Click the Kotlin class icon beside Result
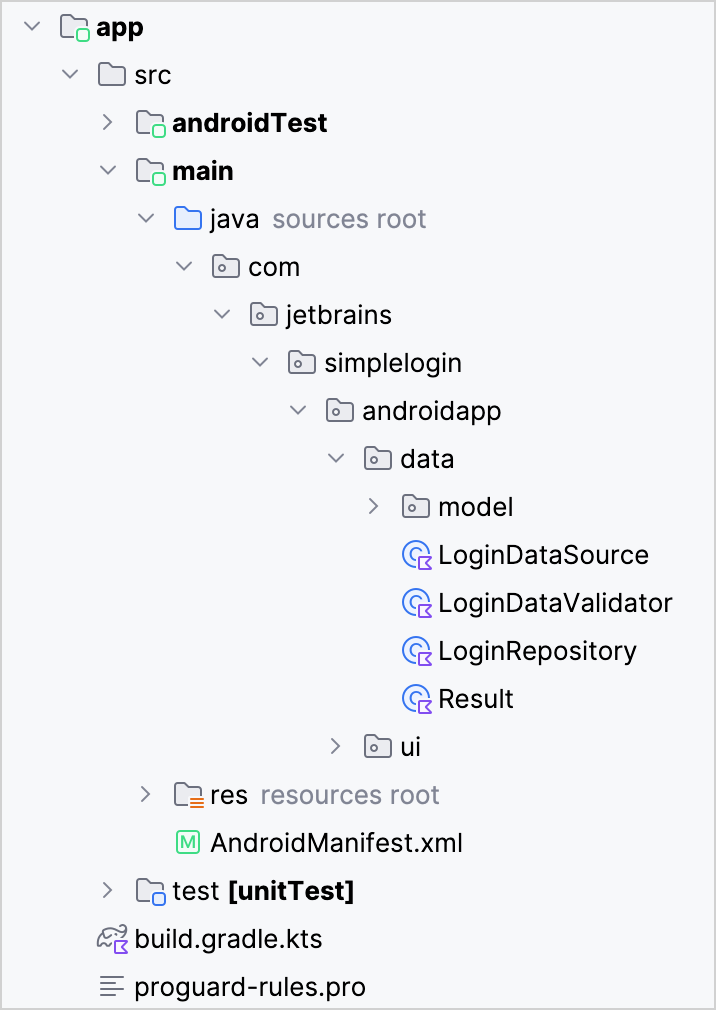This screenshot has height=1010, width=716. pyautogui.click(x=417, y=698)
